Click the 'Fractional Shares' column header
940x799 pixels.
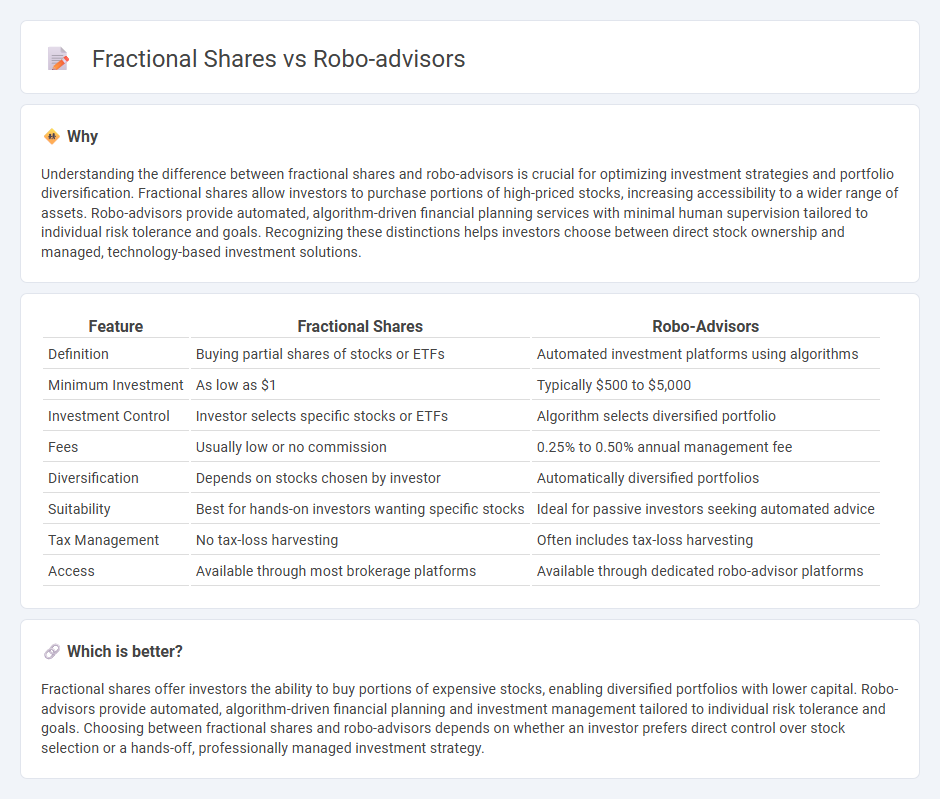tap(360, 326)
